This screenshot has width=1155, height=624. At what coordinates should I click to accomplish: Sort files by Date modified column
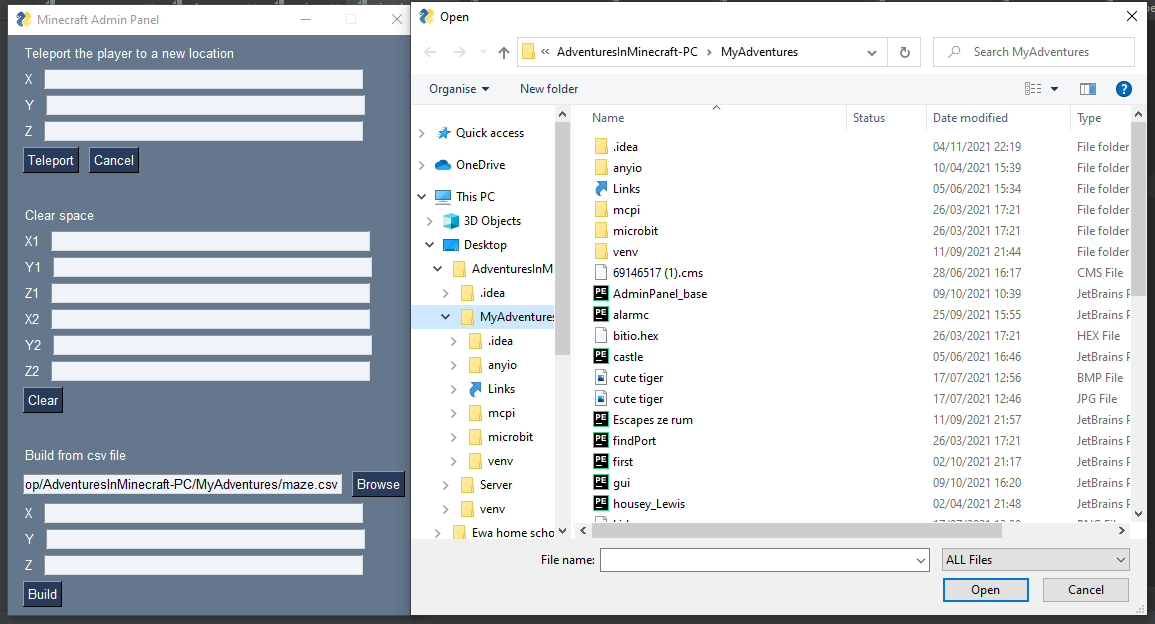point(970,118)
